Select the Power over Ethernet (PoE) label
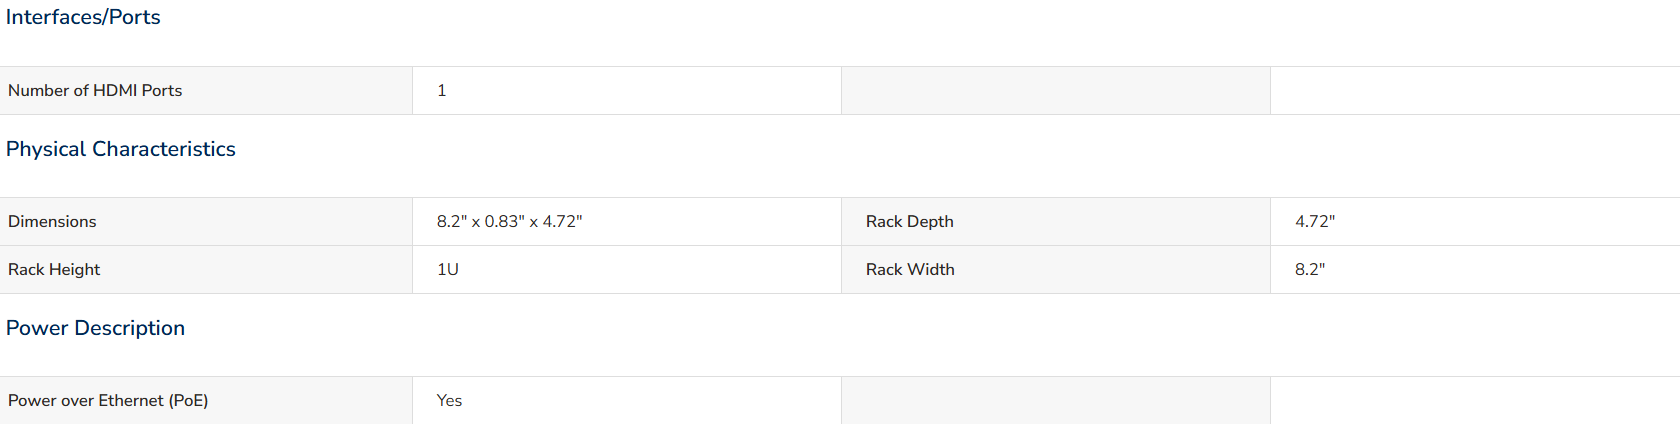Viewport: 1680px width, 424px height. coord(108,400)
